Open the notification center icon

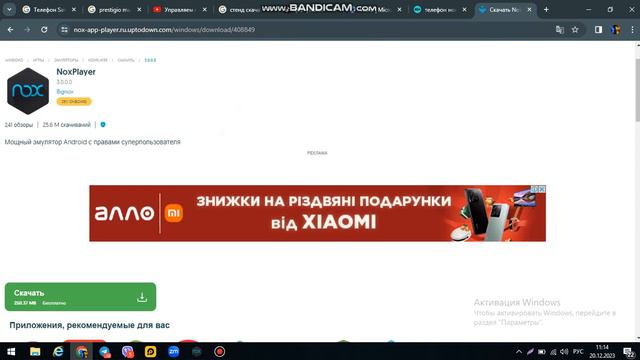coord(629,351)
